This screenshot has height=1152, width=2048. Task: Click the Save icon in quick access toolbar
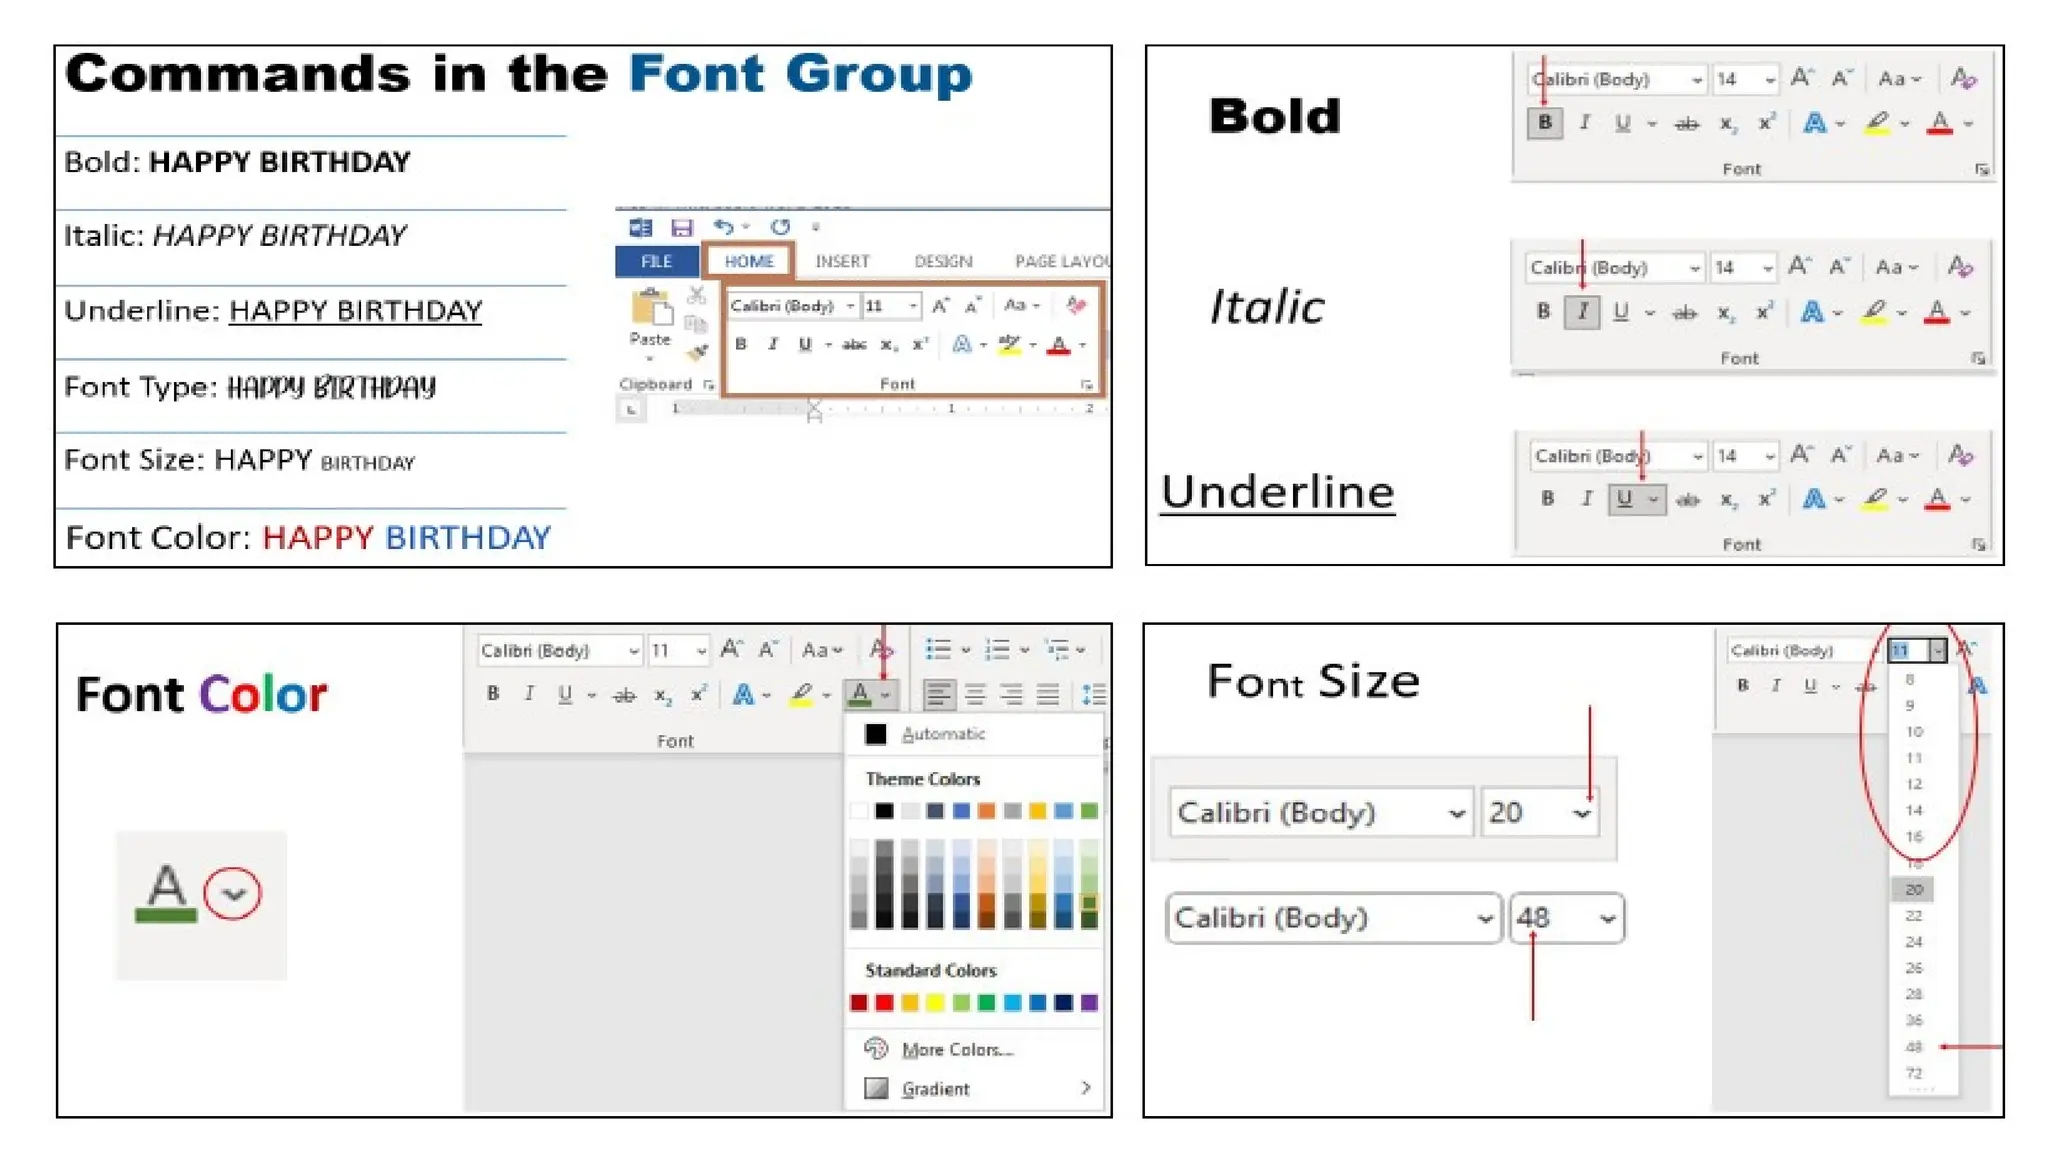click(x=682, y=228)
